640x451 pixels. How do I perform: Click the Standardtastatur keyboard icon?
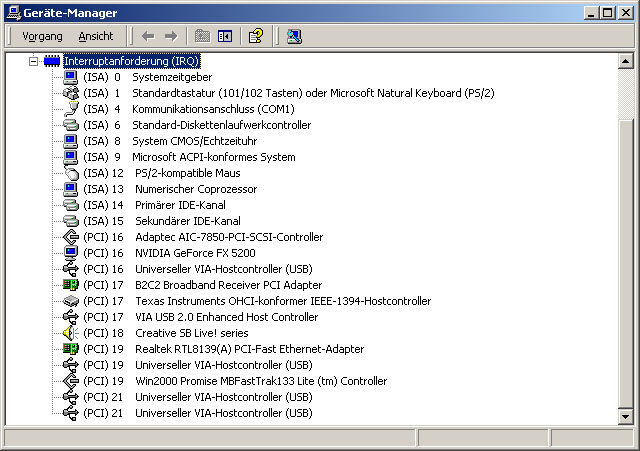[71, 93]
